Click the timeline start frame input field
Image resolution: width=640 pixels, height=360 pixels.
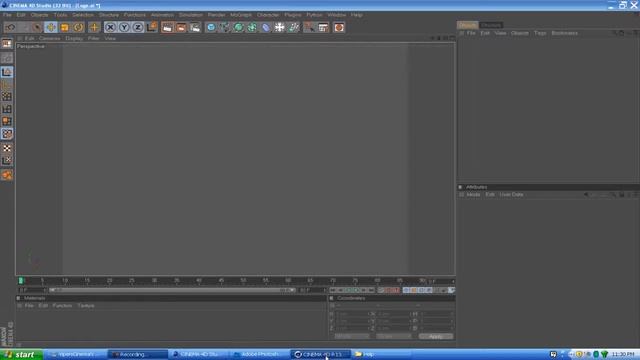click(32, 290)
